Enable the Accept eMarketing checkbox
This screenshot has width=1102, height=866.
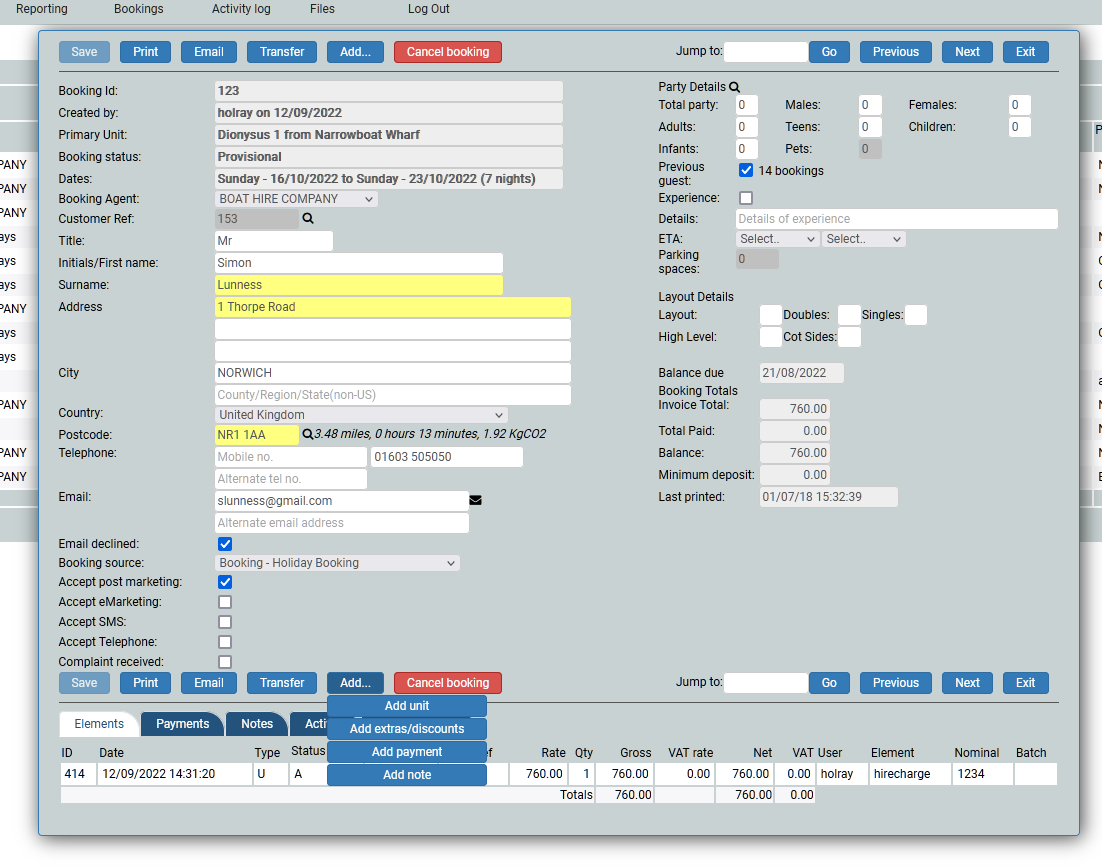coord(225,602)
